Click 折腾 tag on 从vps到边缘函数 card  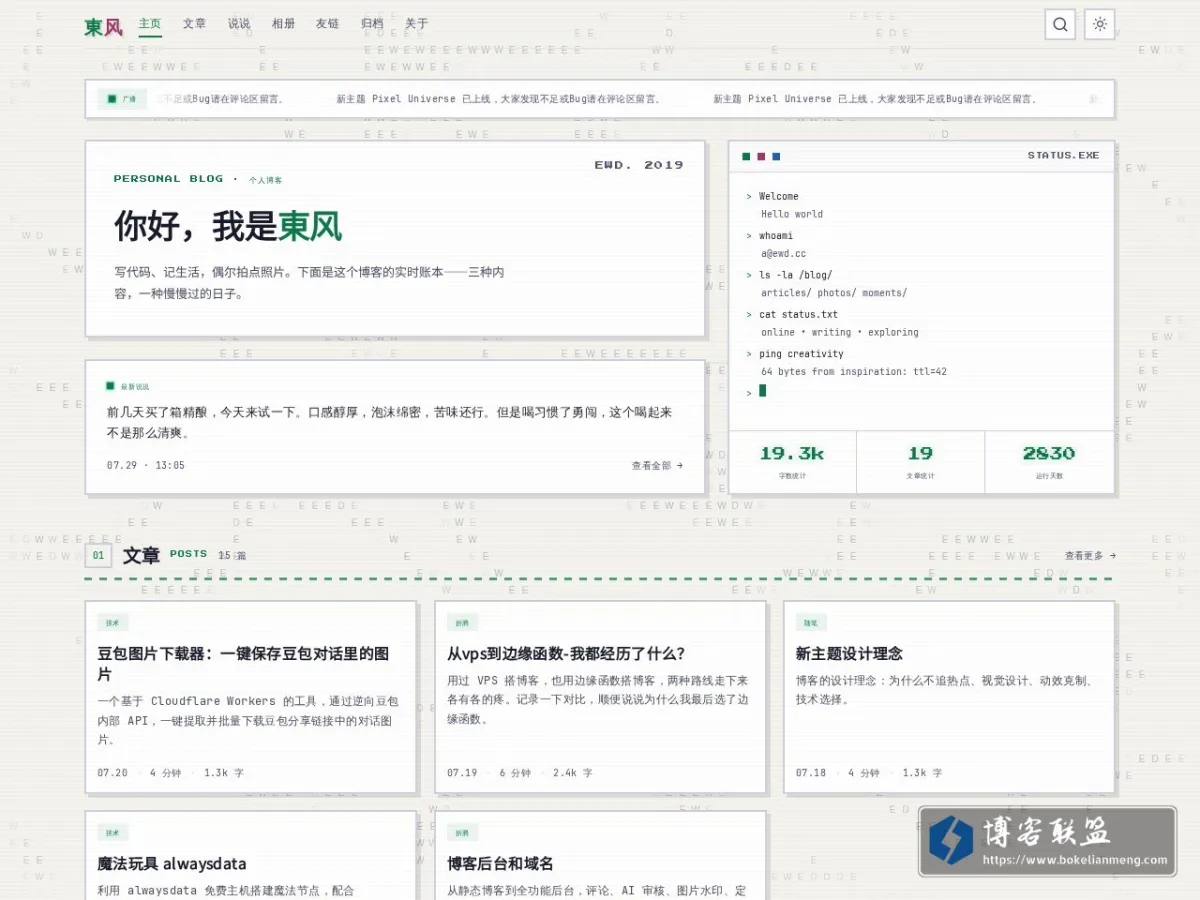coord(462,622)
